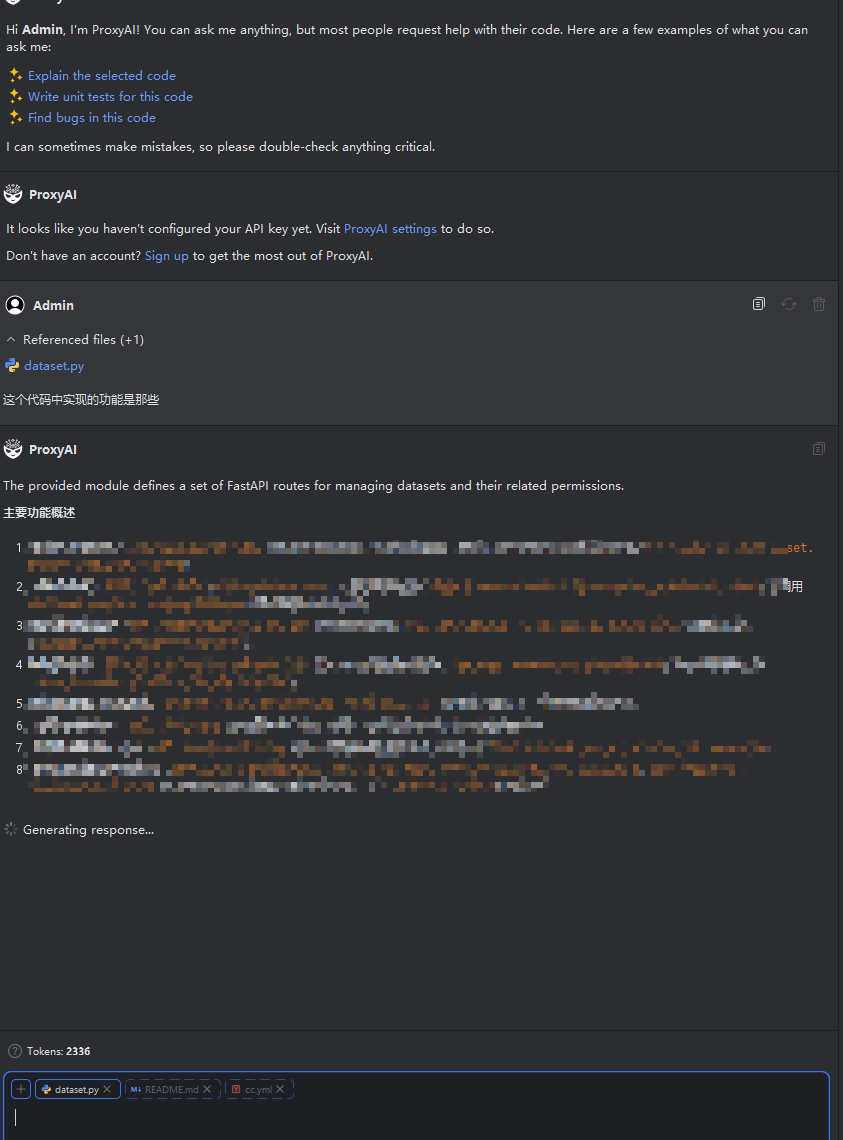Remove dataset.py tag from context
Image resolution: width=843 pixels, height=1140 pixels.
point(107,1089)
